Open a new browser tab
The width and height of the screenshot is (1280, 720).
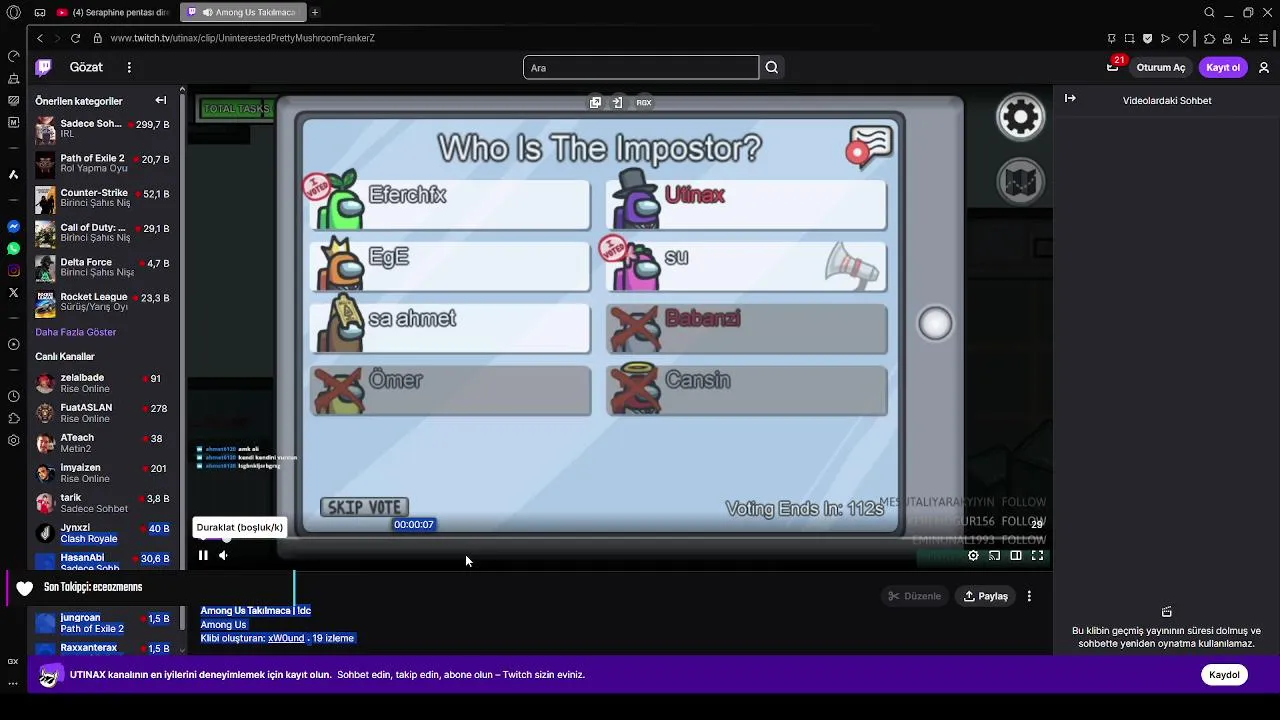(315, 12)
